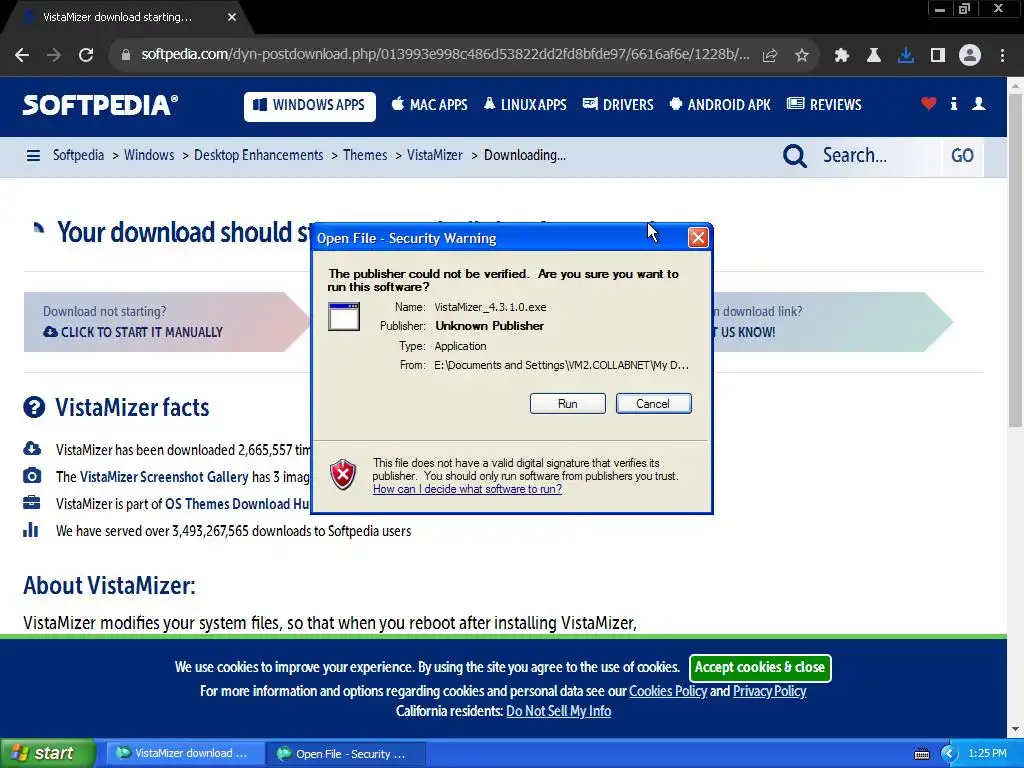Click the cloud download icon in facts list

(x=31, y=449)
